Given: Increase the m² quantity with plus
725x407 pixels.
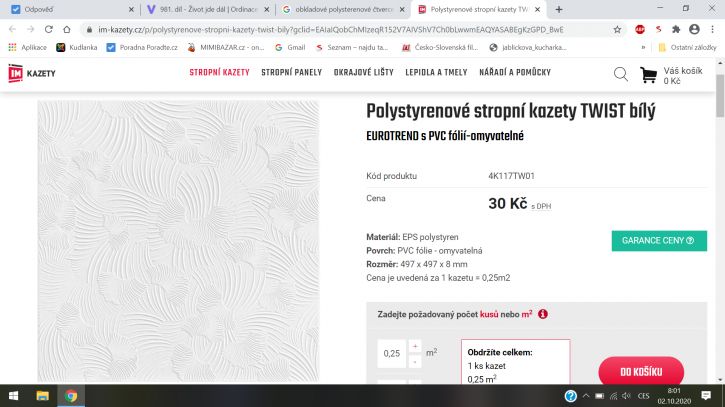Looking at the screenshot, I should tap(415, 346).
